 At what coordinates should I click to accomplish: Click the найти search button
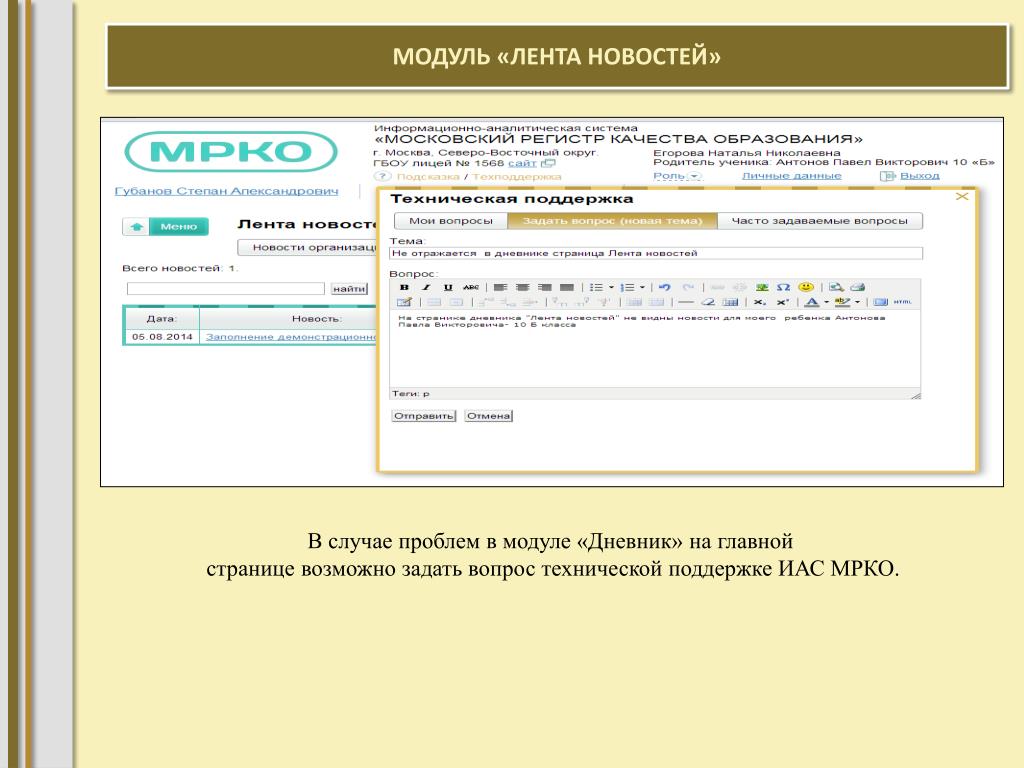tap(349, 289)
